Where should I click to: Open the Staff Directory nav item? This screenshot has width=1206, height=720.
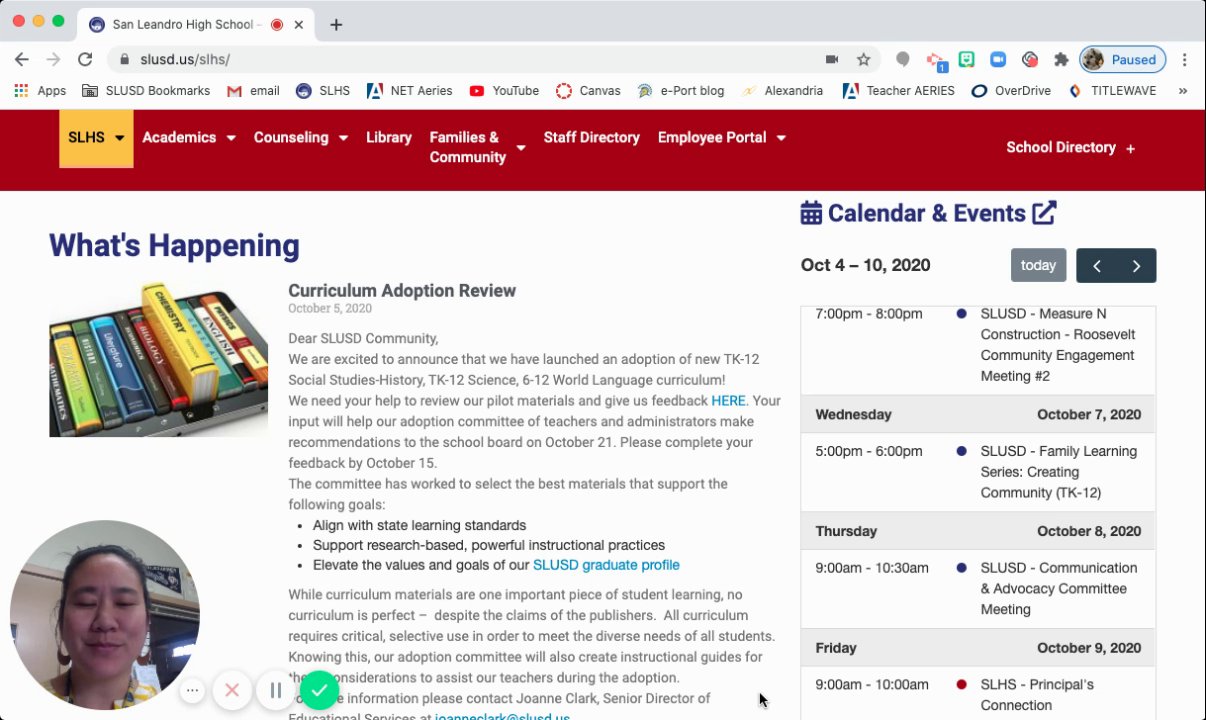(x=591, y=138)
